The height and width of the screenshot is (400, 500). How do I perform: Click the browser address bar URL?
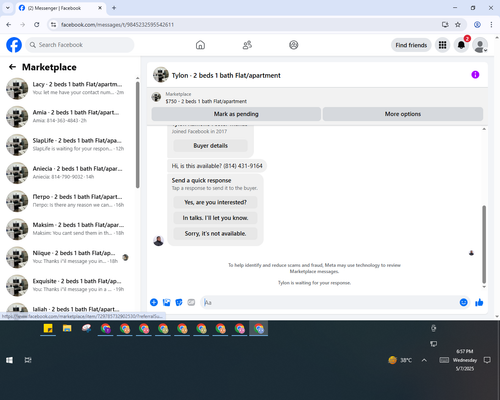tap(117, 25)
